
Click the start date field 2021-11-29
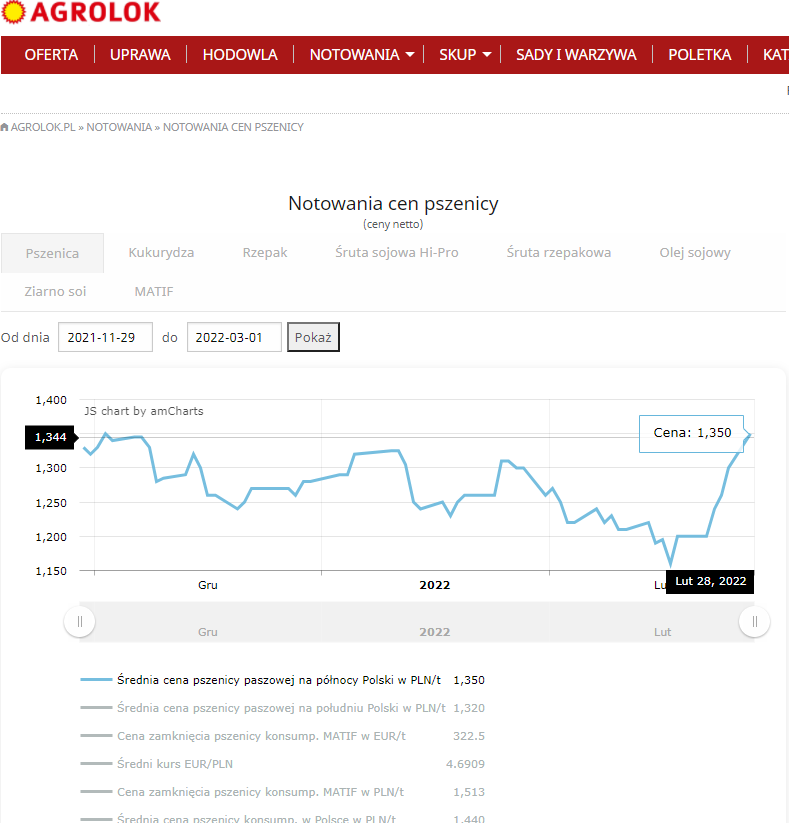coord(105,338)
